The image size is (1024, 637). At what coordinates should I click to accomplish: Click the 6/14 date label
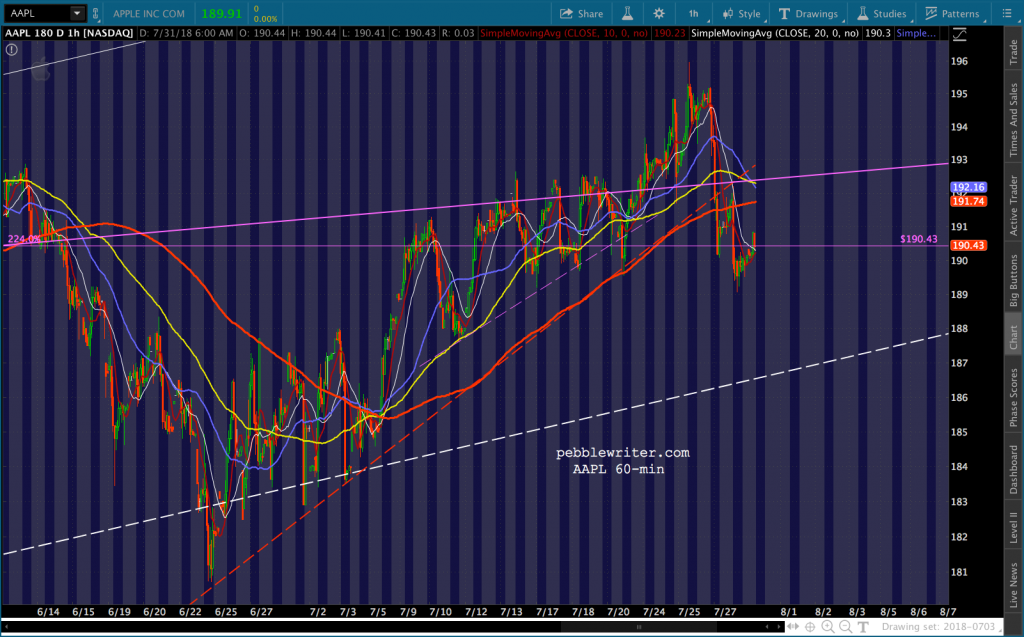pos(48,612)
